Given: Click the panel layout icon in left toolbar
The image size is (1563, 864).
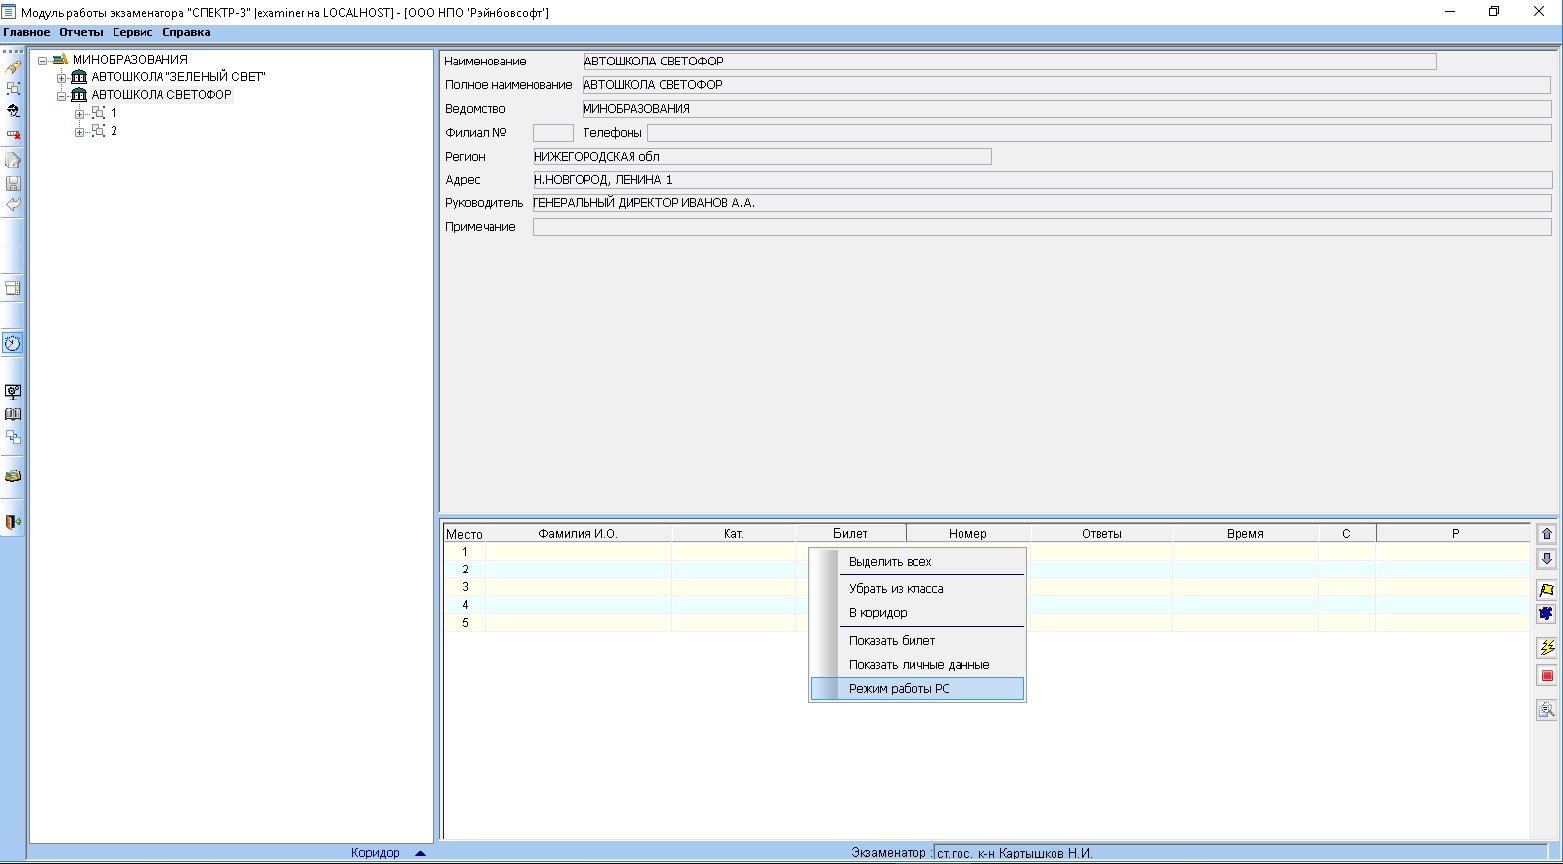Looking at the screenshot, I should [x=13, y=288].
